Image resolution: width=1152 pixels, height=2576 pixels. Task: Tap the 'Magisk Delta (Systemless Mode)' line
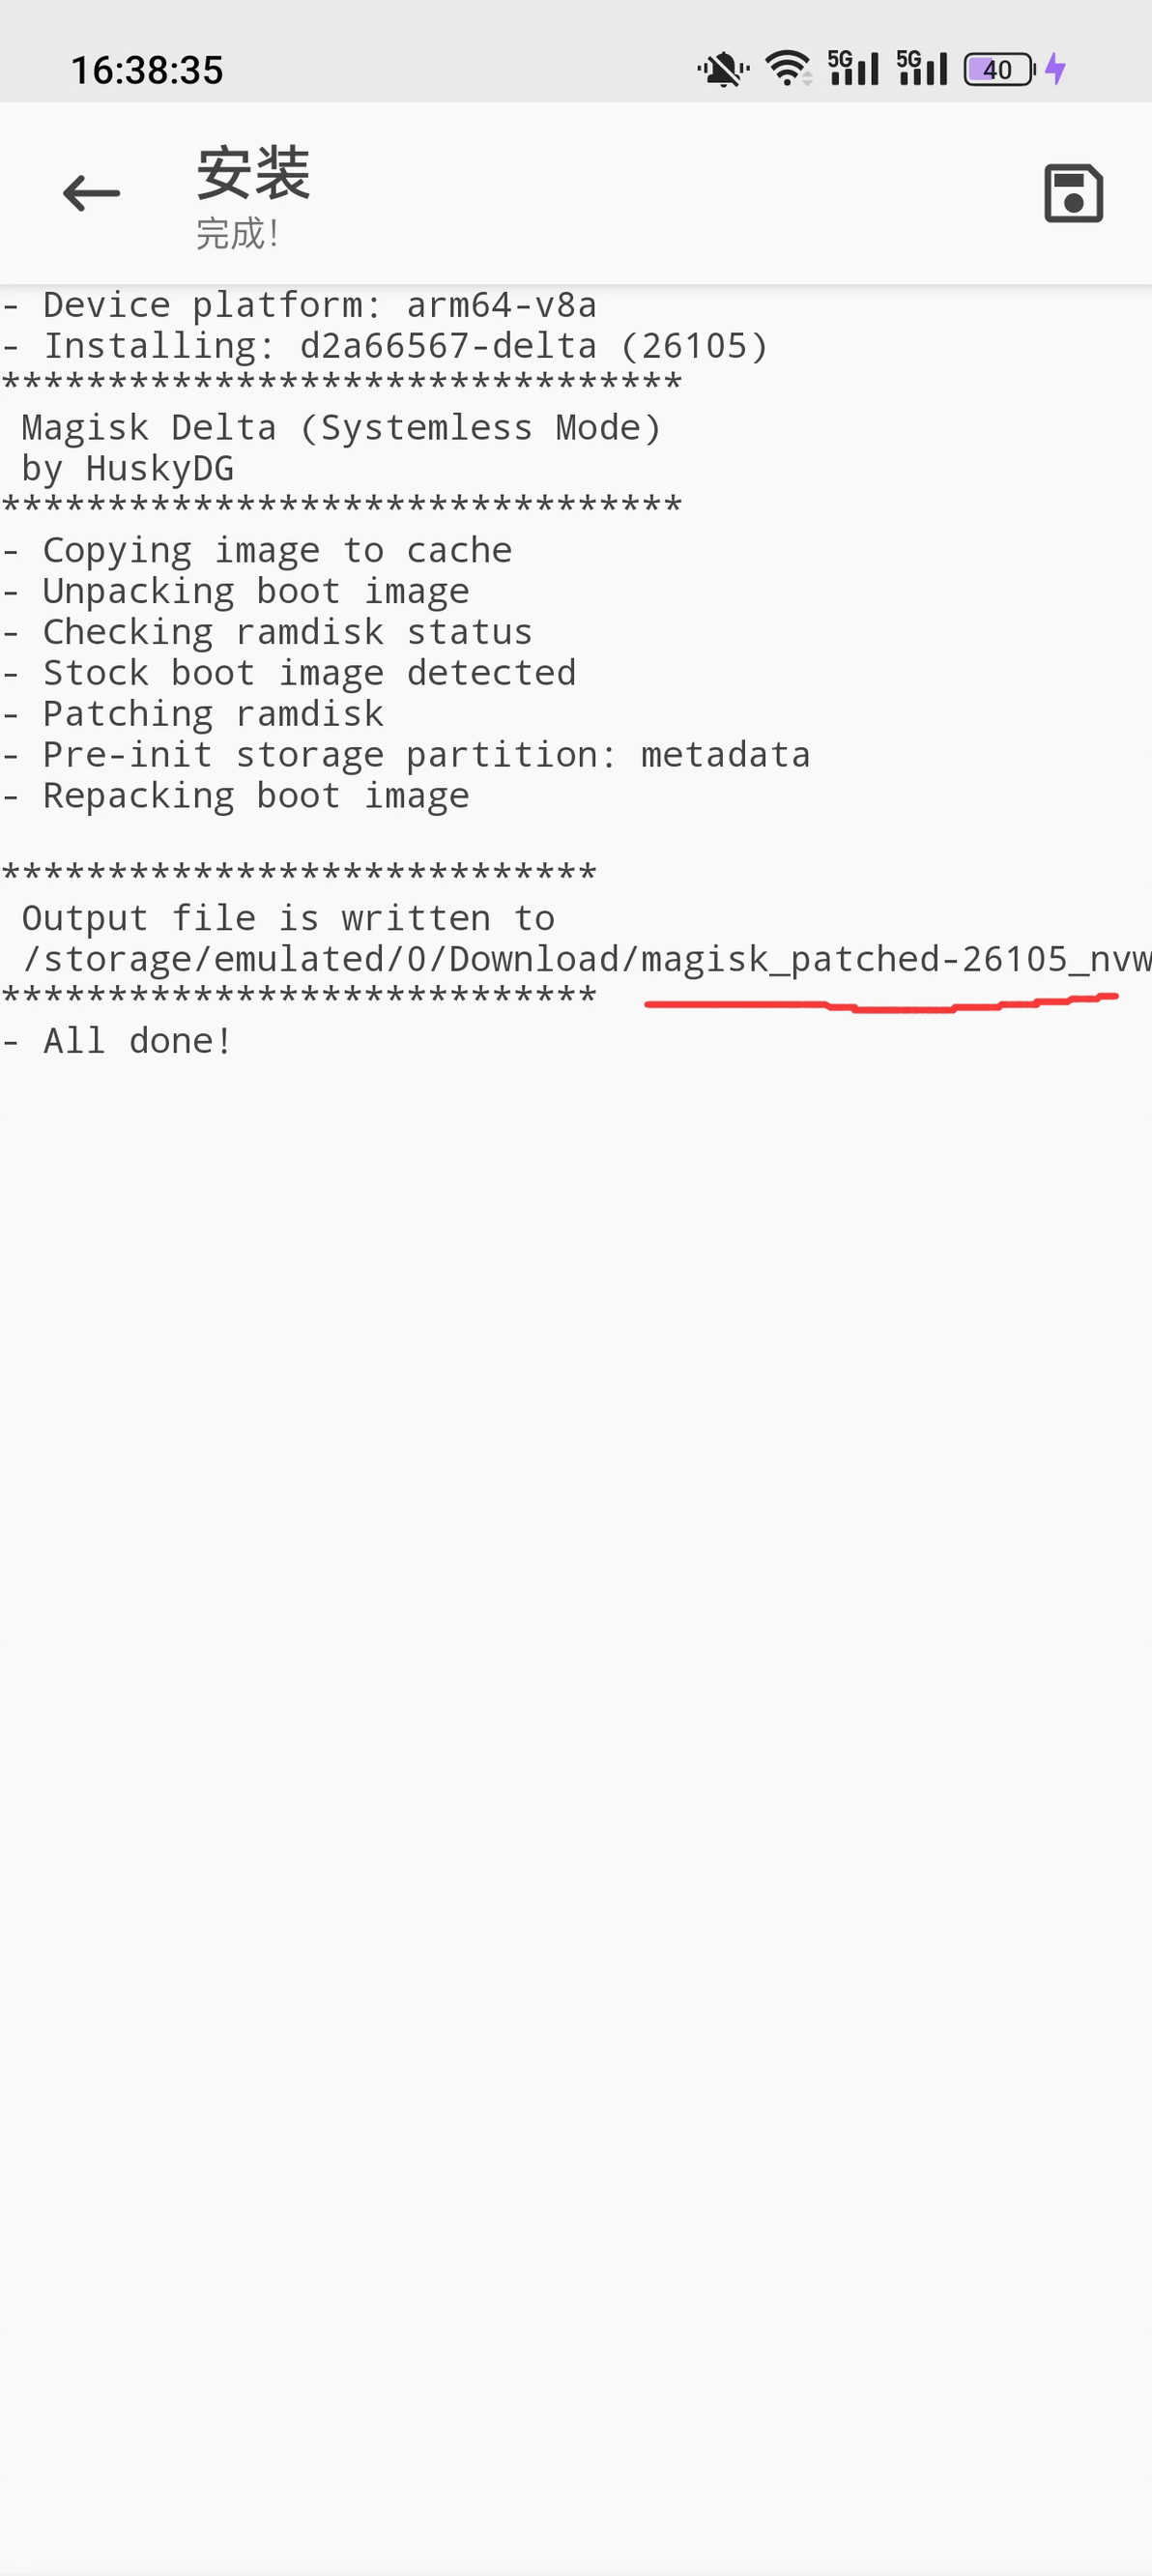340,428
